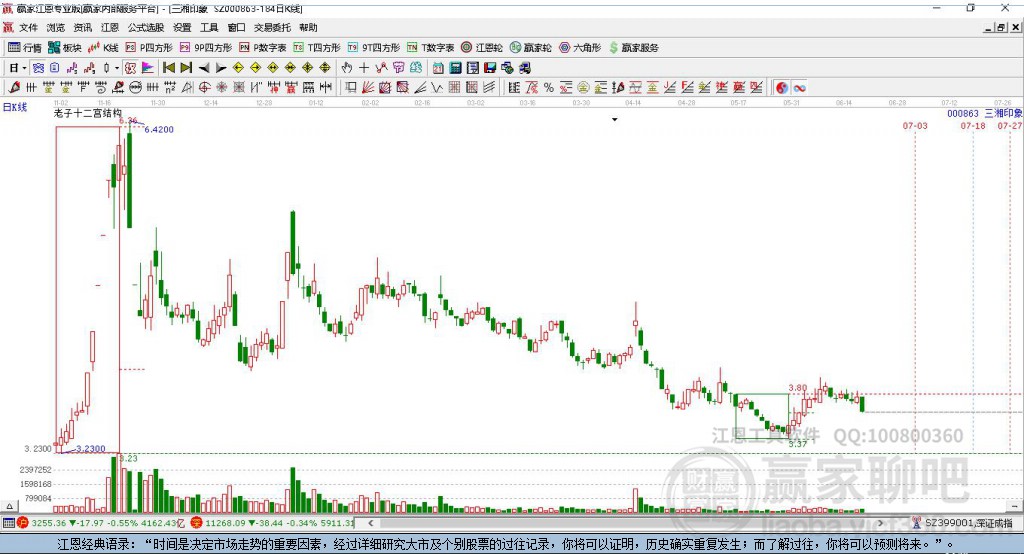1024x554 pixels.
Task: Open the 设置 menu
Action: [182, 27]
